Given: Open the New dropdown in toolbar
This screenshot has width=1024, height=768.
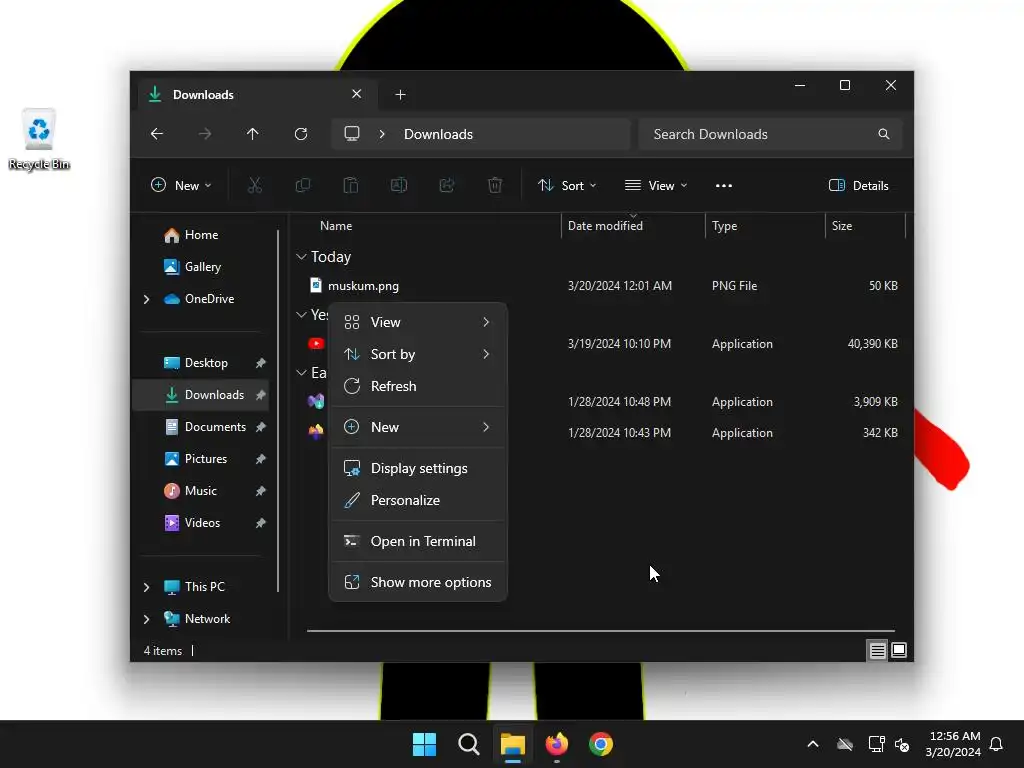Looking at the screenshot, I should tap(181, 185).
